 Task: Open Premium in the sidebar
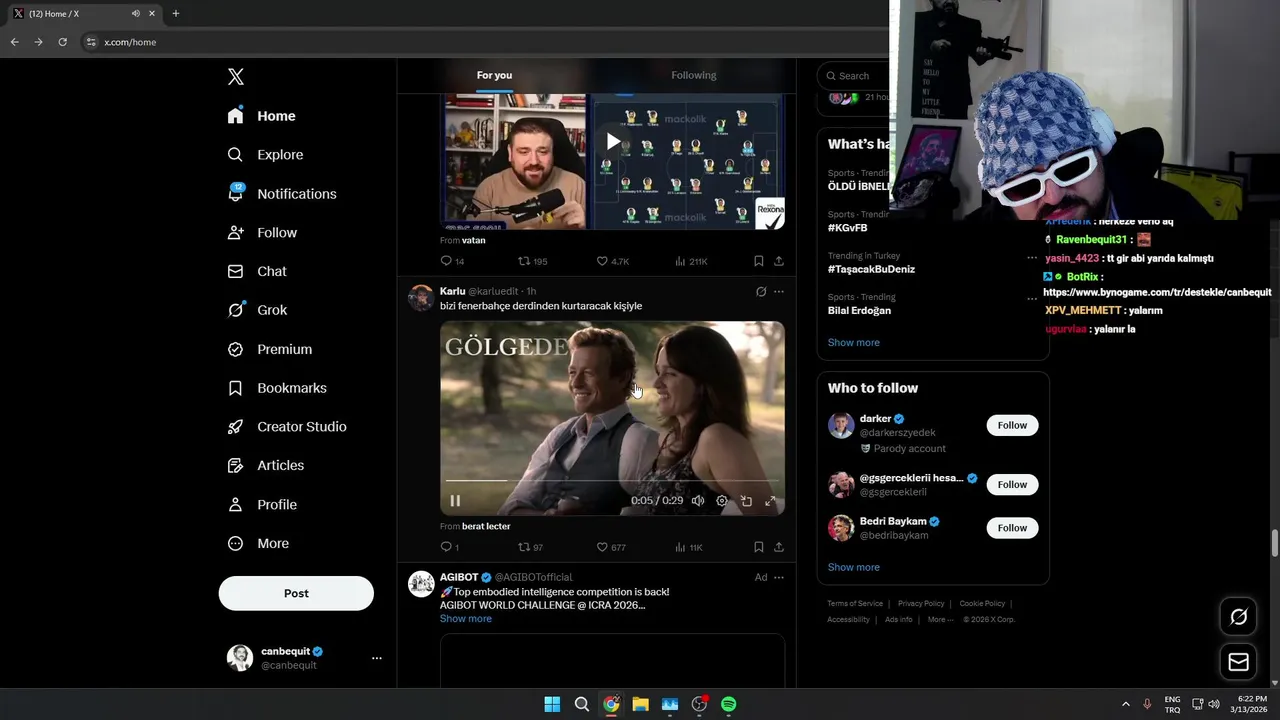(x=269, y=349)
